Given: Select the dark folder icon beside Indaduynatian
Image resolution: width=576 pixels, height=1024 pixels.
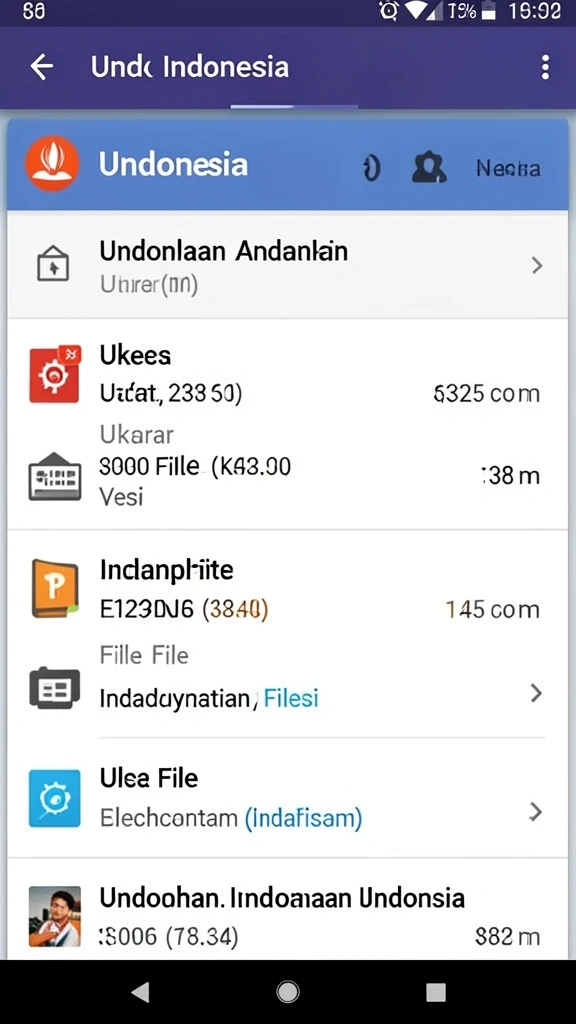Looking at the screenshot, I should click(x=55, y=688).
